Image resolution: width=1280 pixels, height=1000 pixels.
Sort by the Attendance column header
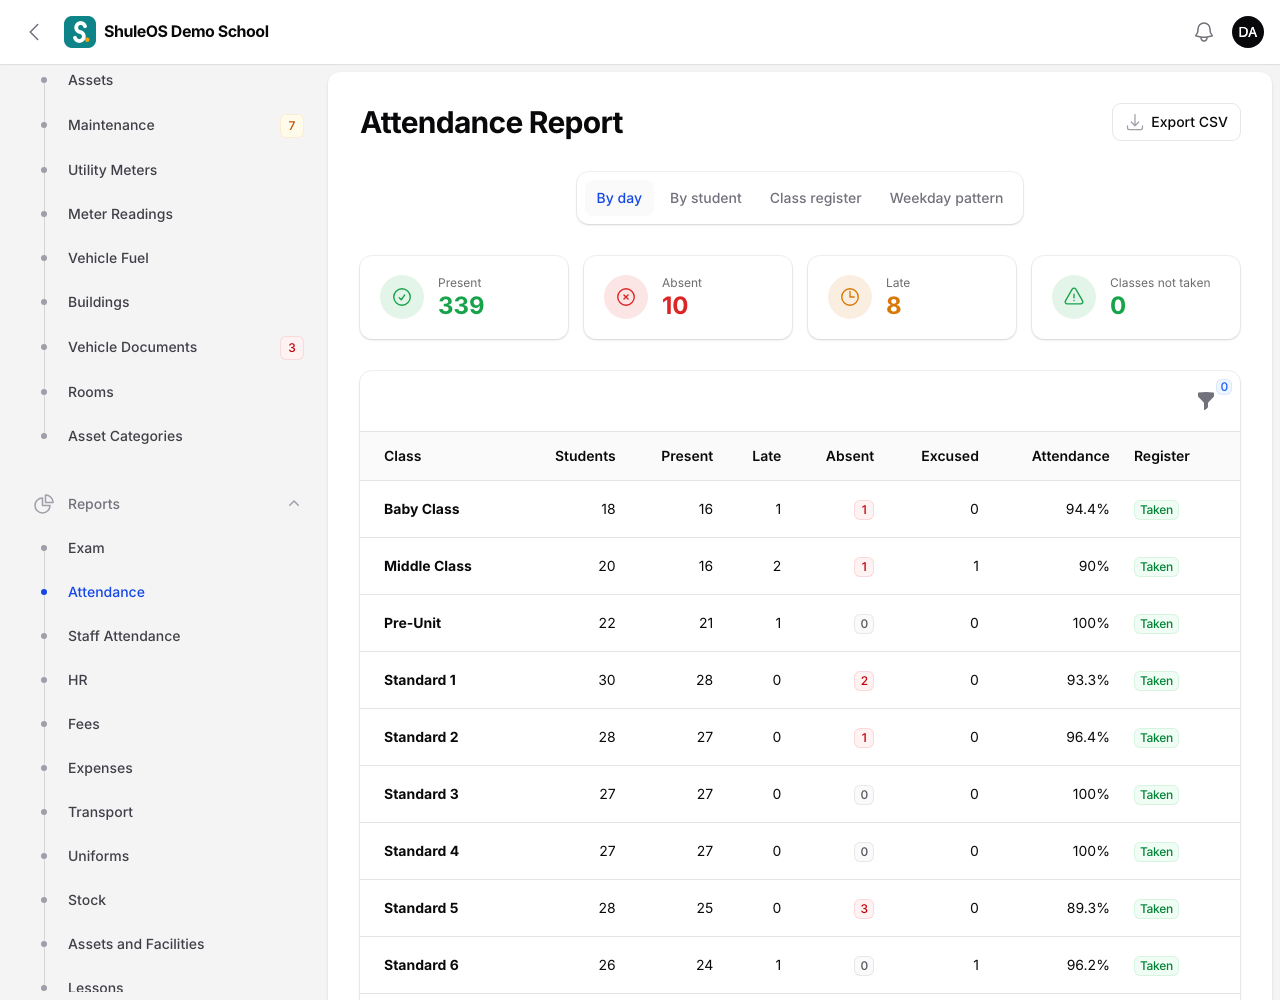coord(1070,456)
